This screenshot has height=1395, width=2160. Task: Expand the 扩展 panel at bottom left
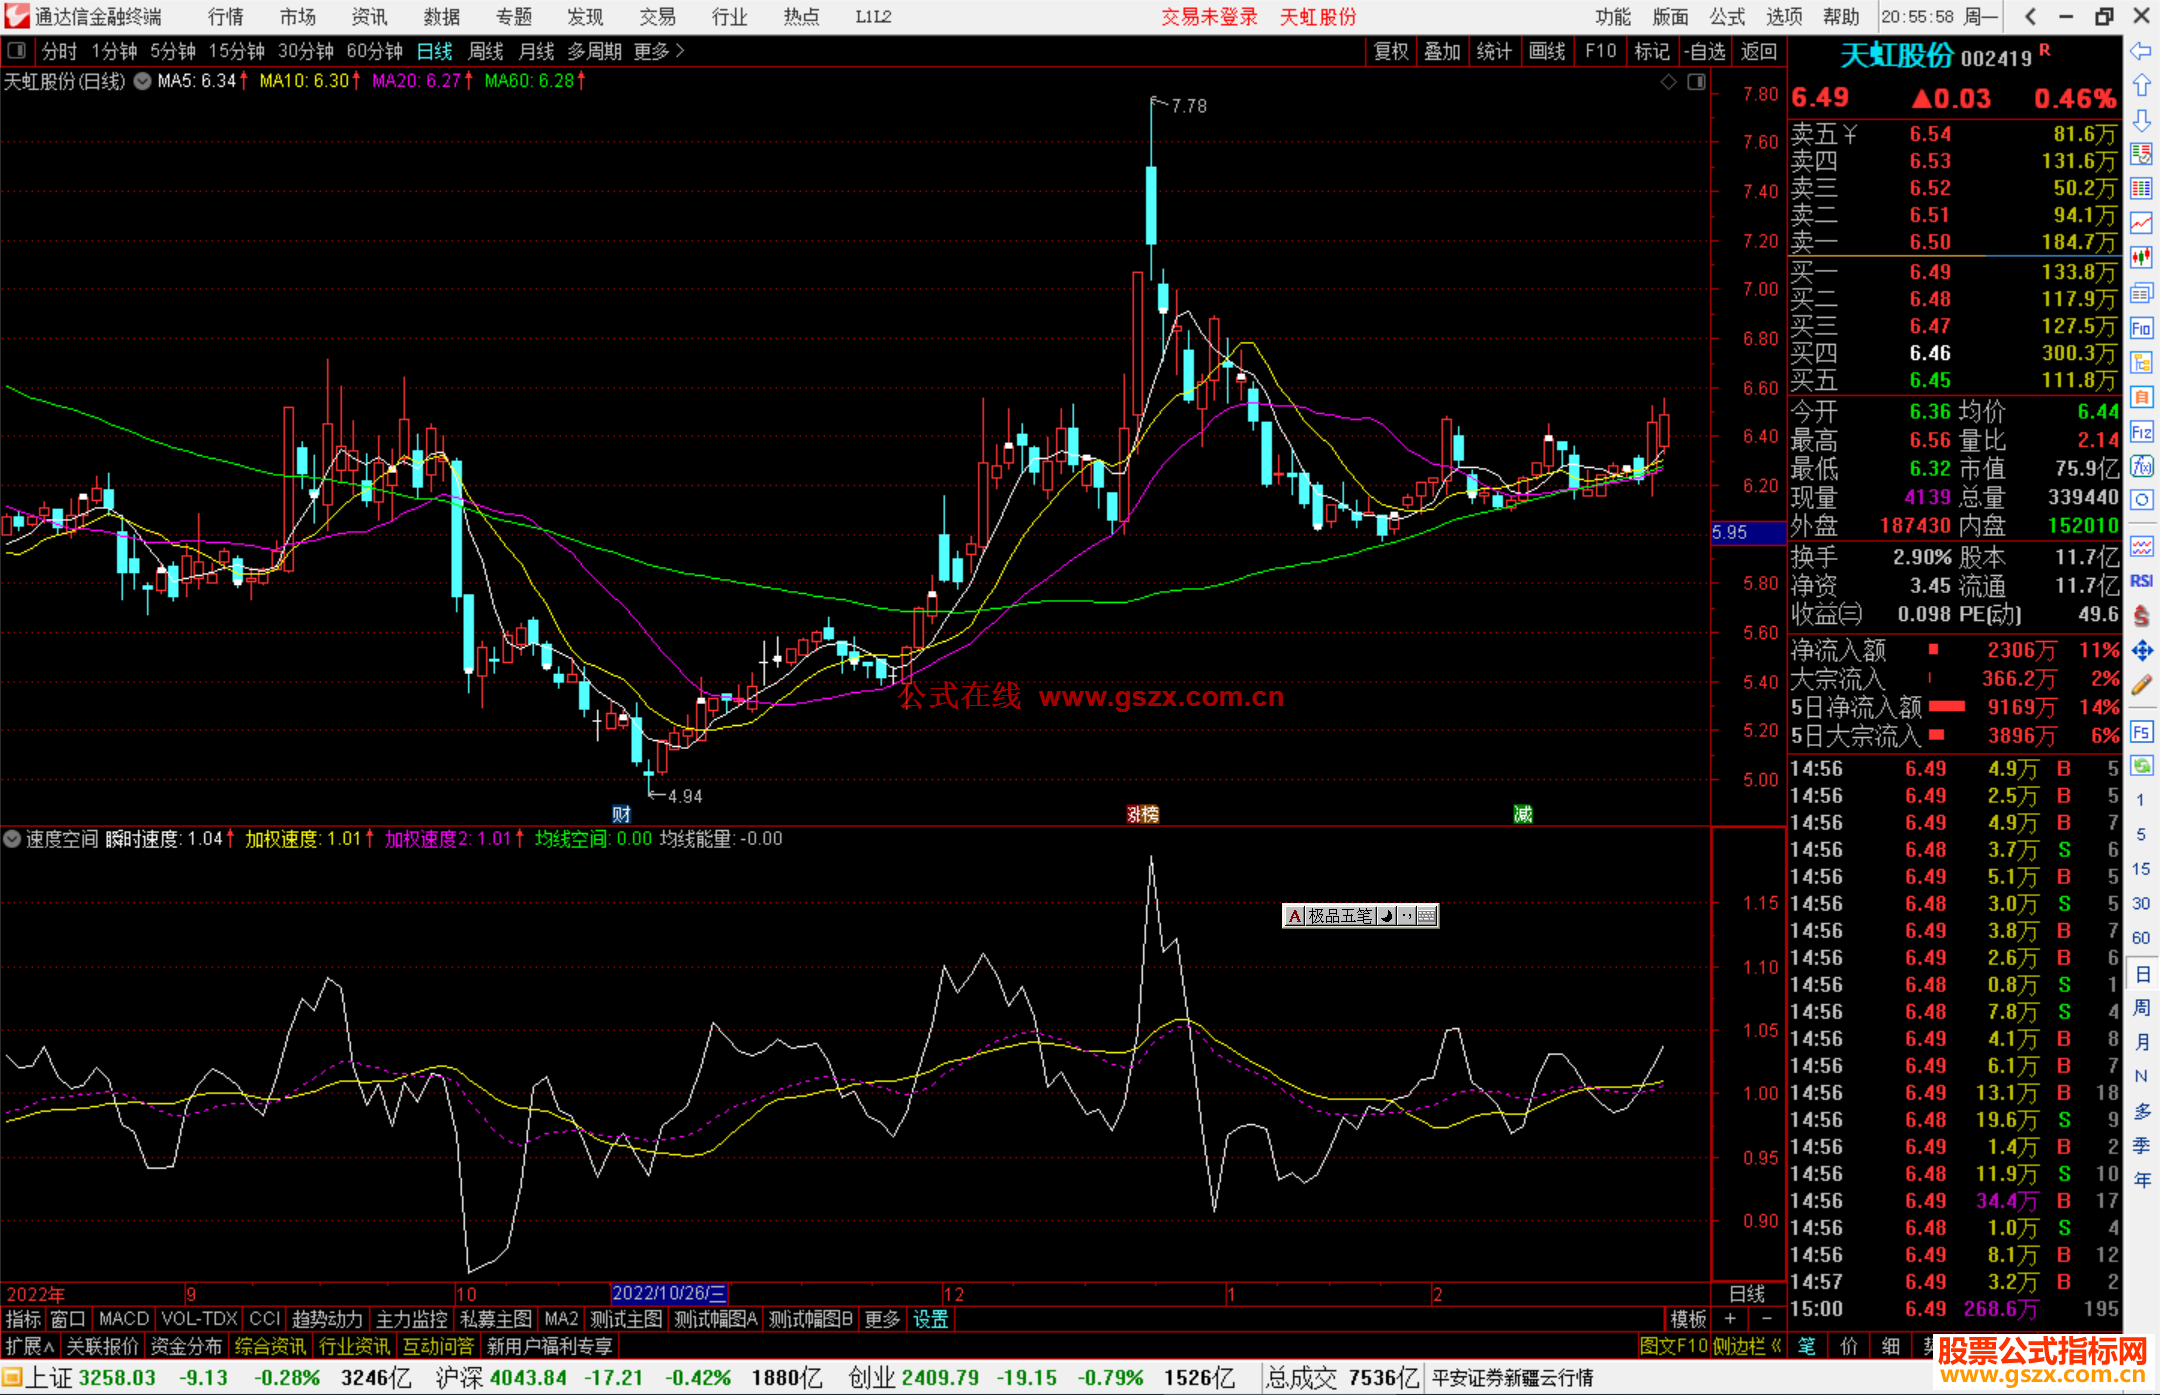(29, 1346)
